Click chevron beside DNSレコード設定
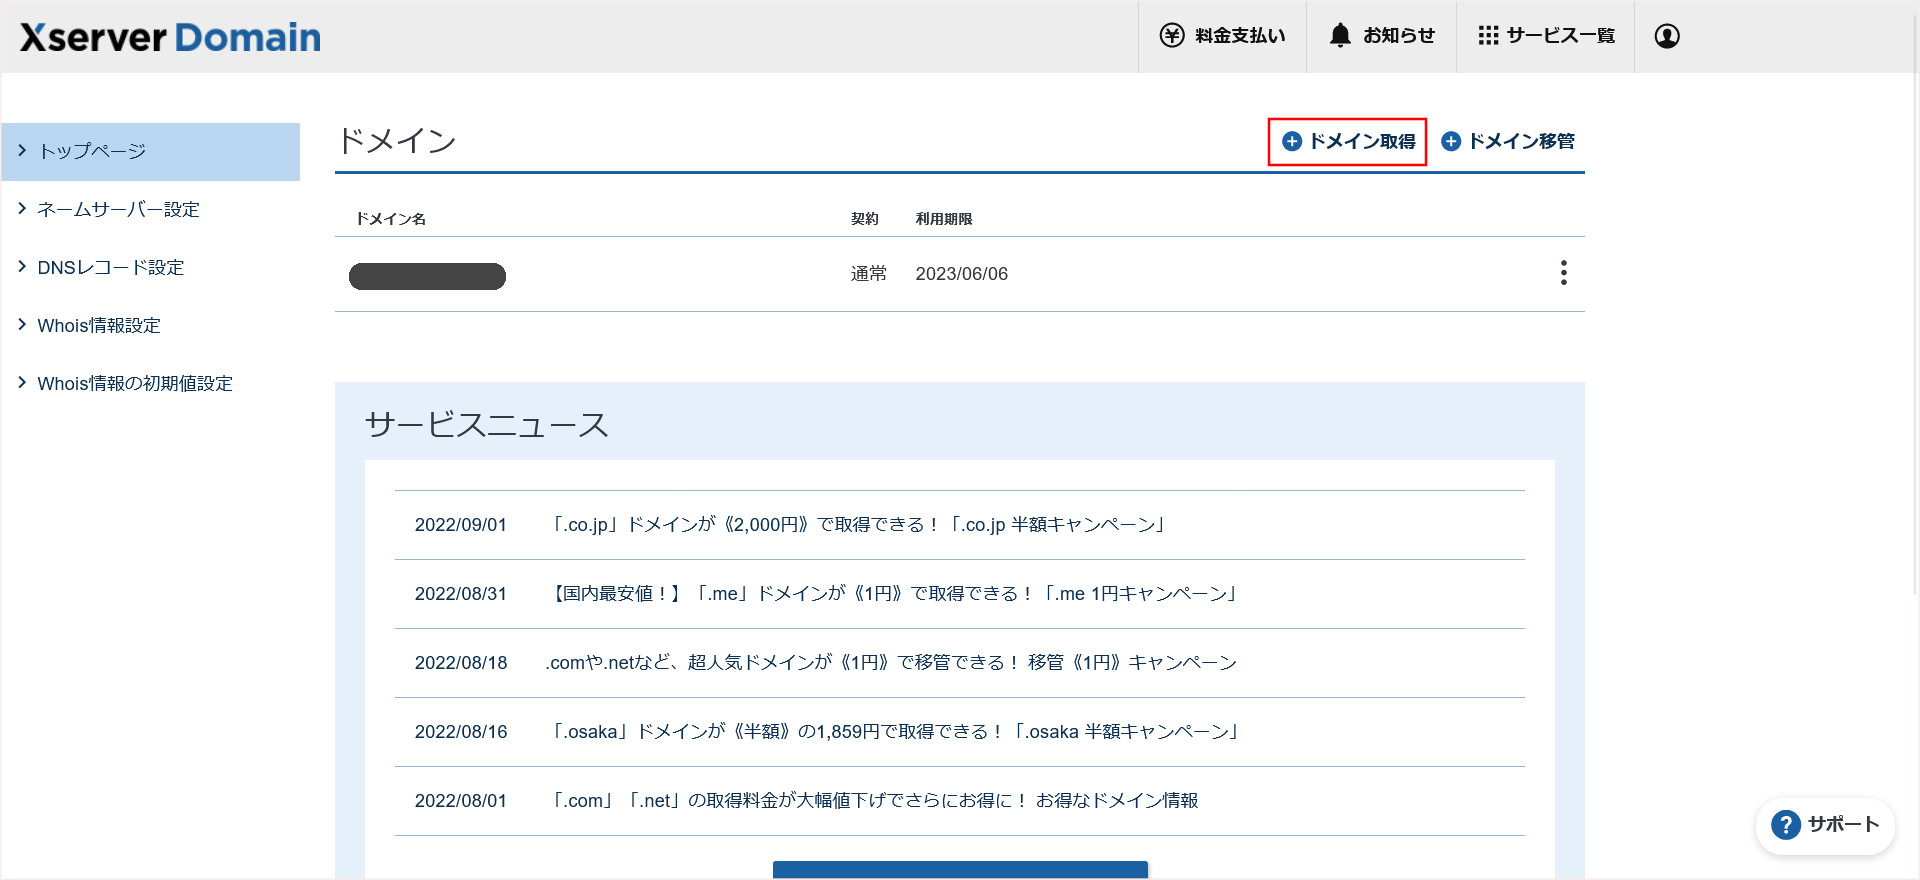Viewport: 1920px width, 880px height. pyautogui.click(x=22, y=267)
